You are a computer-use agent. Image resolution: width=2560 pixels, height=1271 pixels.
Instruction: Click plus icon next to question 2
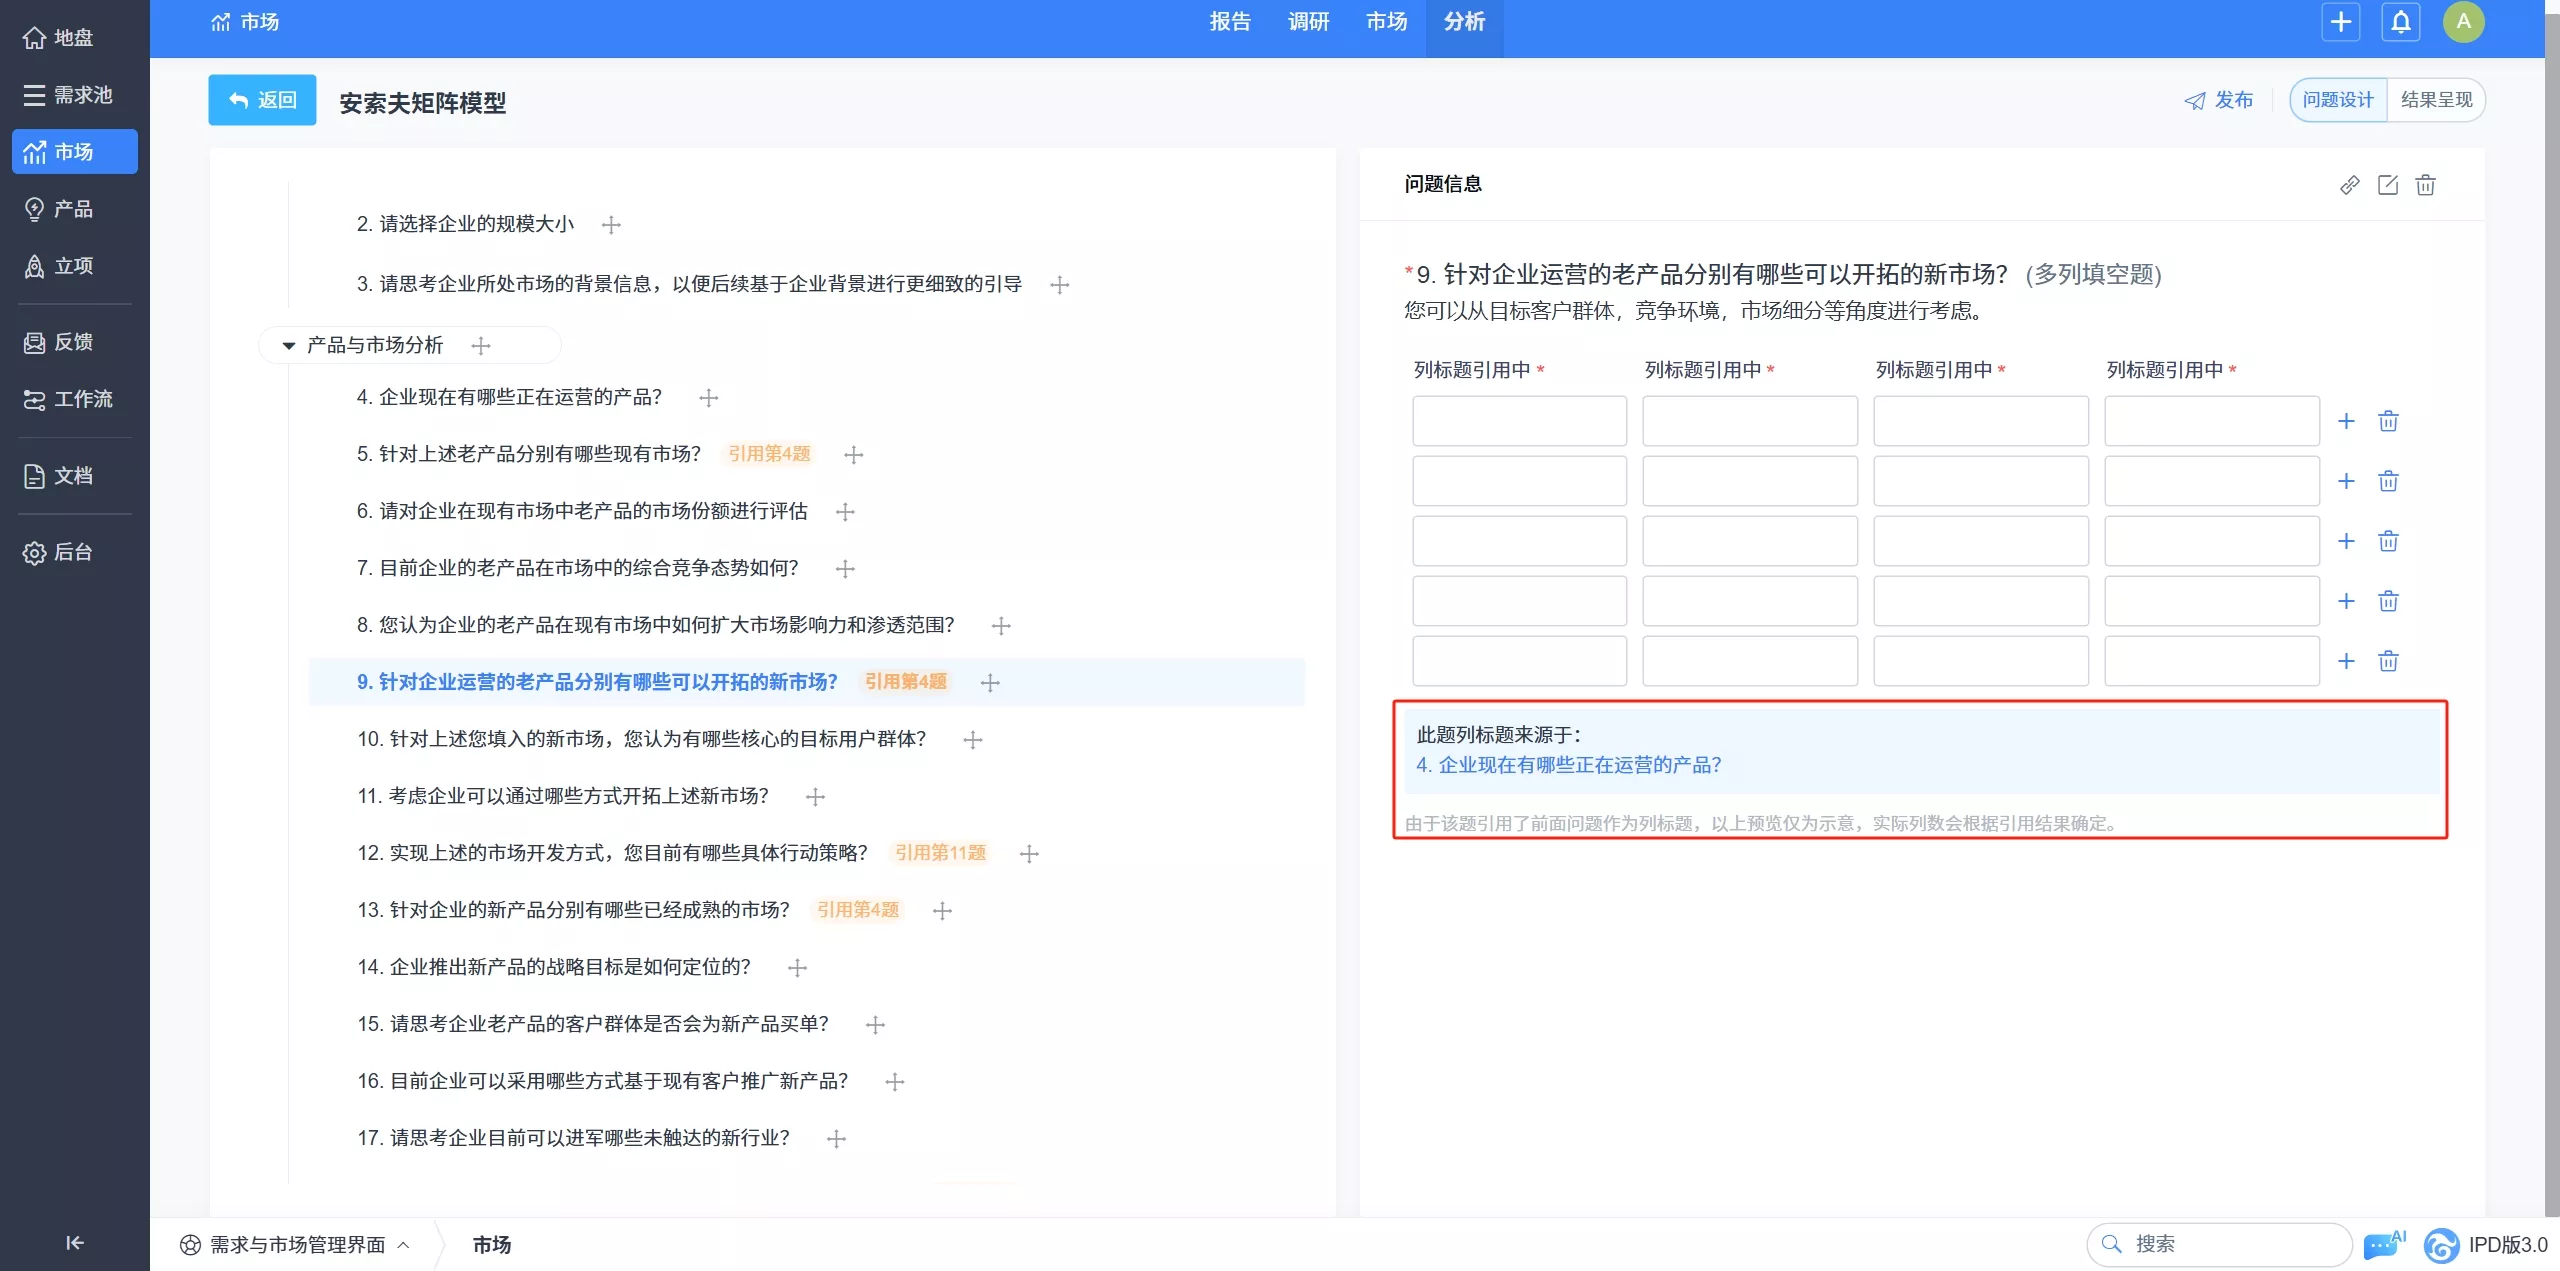611,225
